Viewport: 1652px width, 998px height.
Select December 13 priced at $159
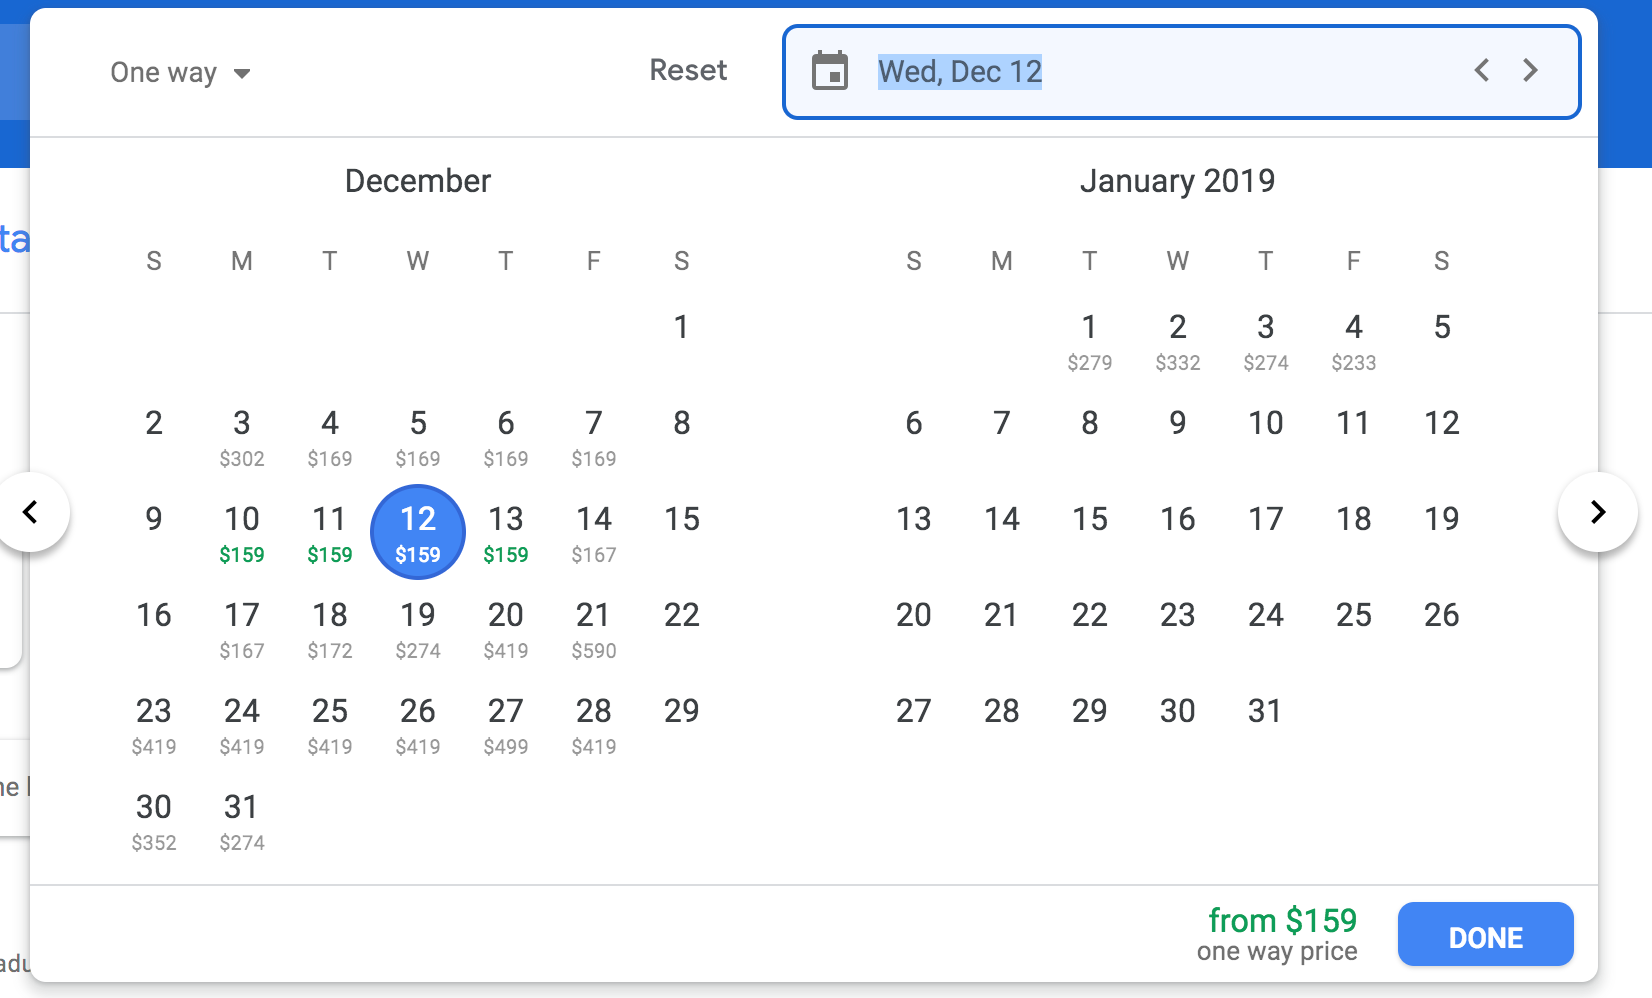tap(506, 532)
